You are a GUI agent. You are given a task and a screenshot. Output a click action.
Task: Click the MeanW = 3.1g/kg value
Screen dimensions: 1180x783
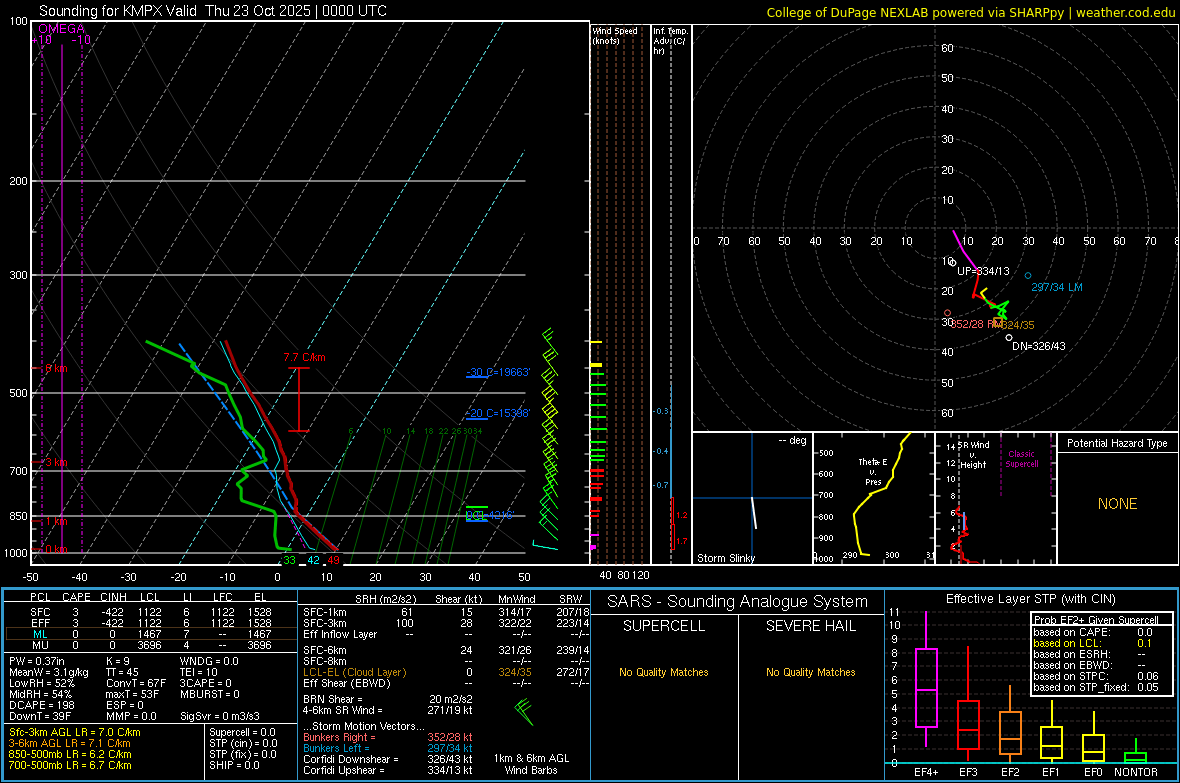click(48, 672)
